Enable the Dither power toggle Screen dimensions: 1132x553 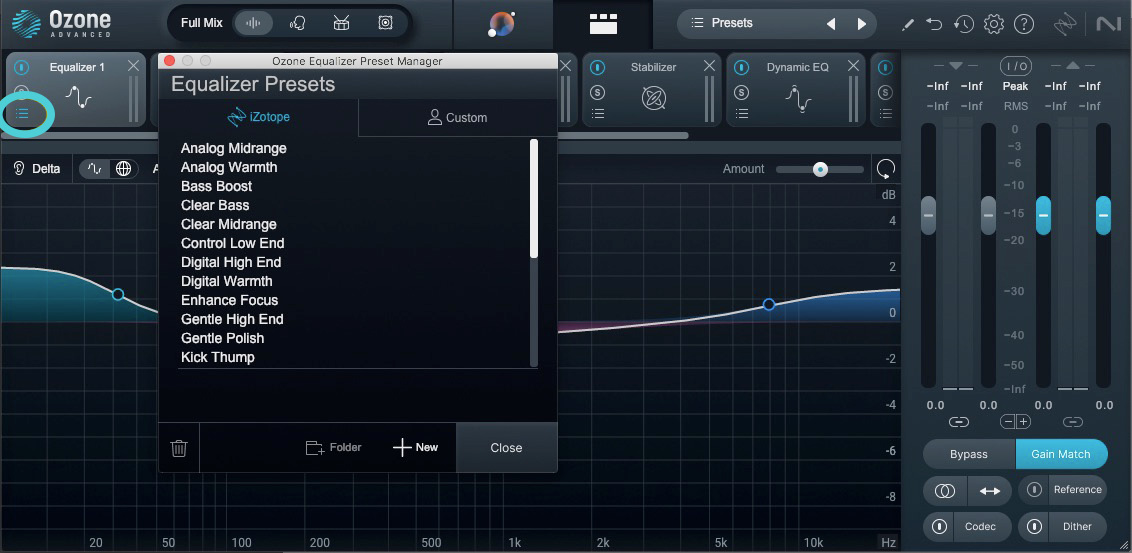tap(1035, 526)
